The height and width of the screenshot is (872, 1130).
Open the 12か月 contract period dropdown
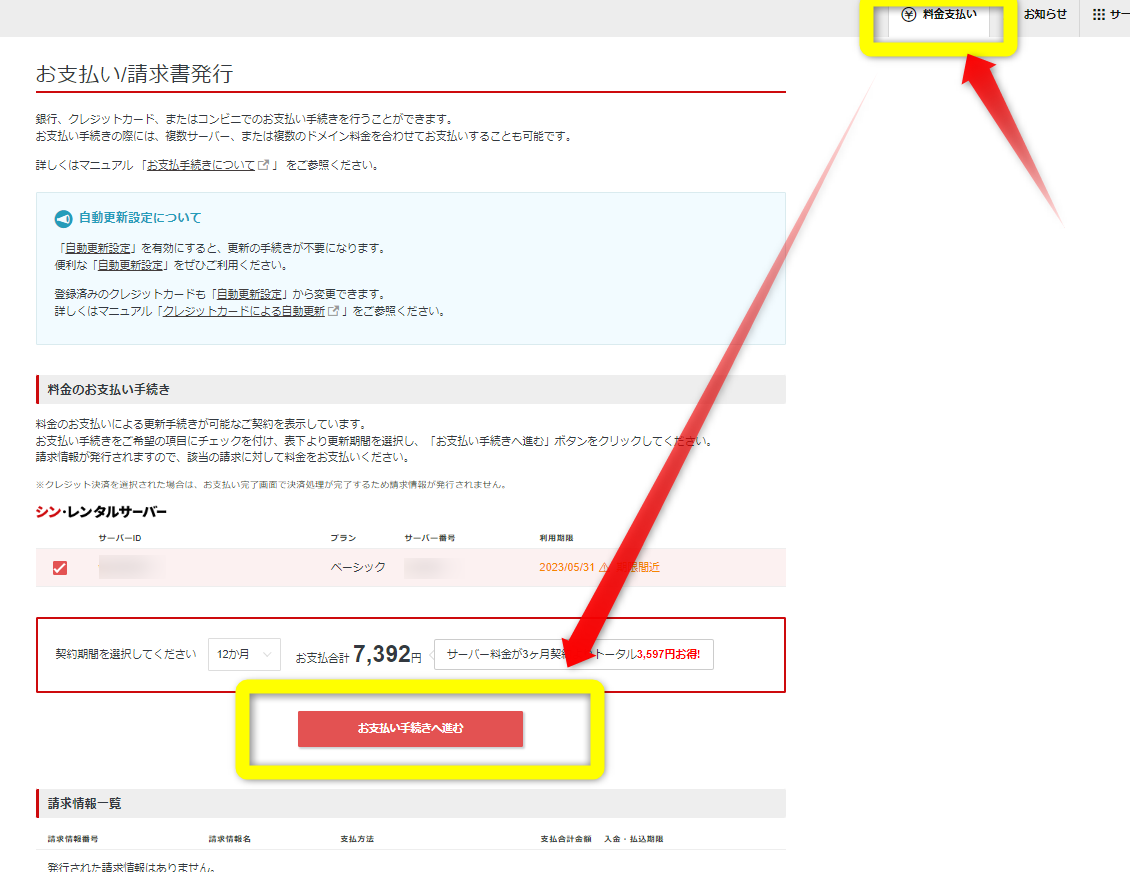tap(244, 655)
